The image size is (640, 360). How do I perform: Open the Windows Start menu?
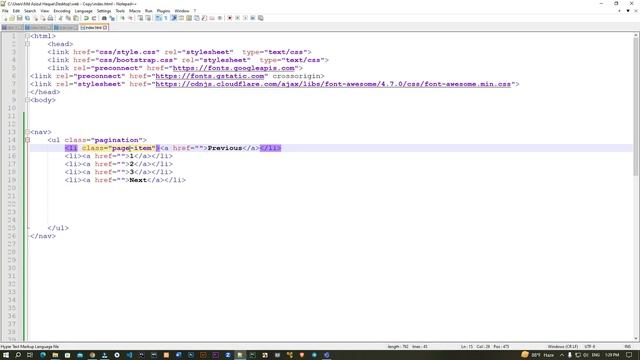click(x=6, y=355)
